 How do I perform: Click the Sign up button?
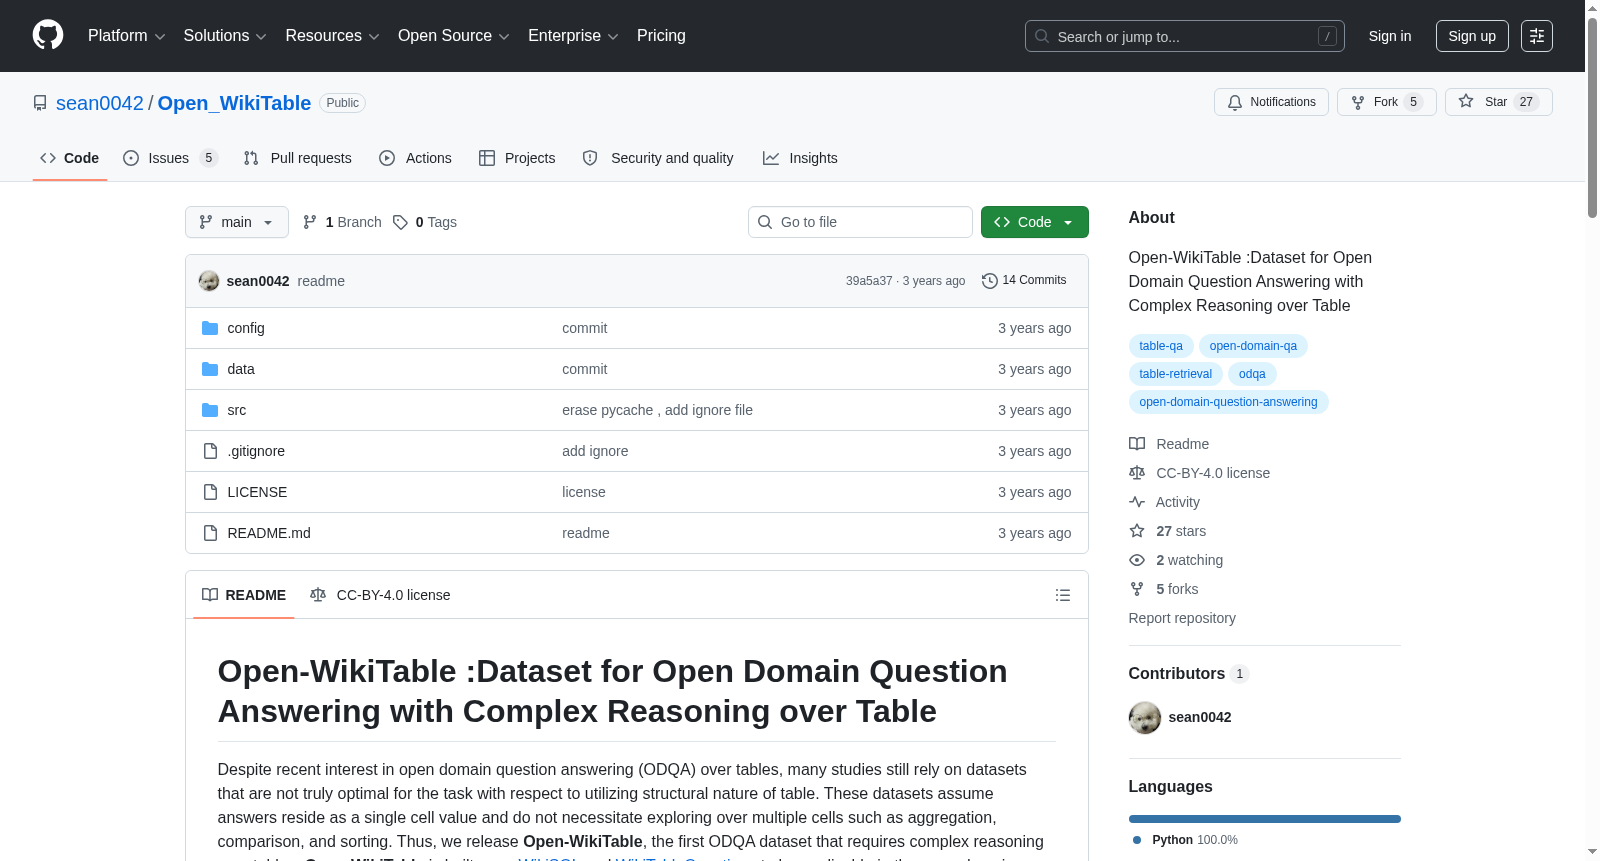pyautogui.click(x=1472, y=36)
